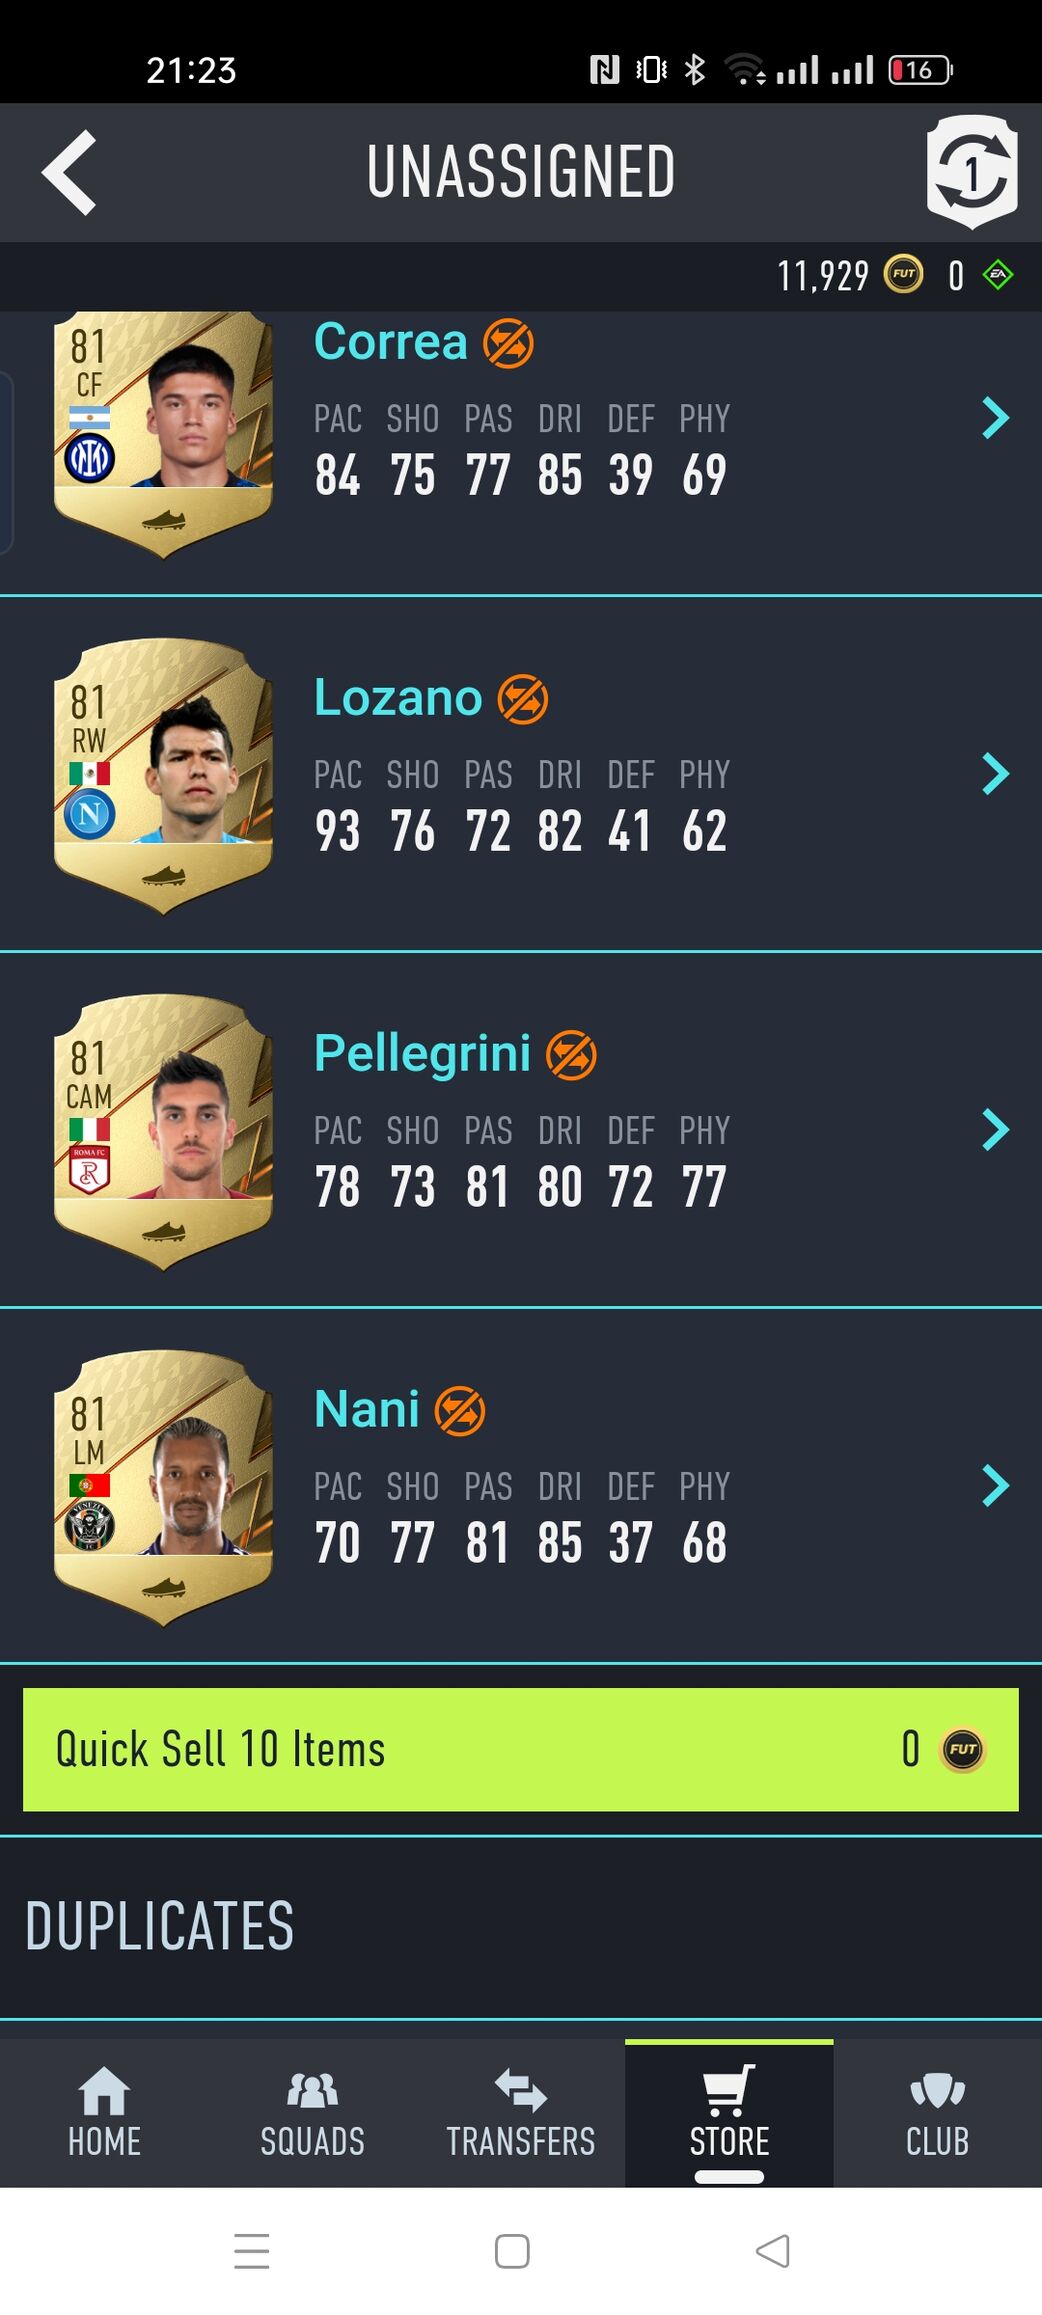
Task: Expand Nani's item details chevron
Action: coord(995,1486)
